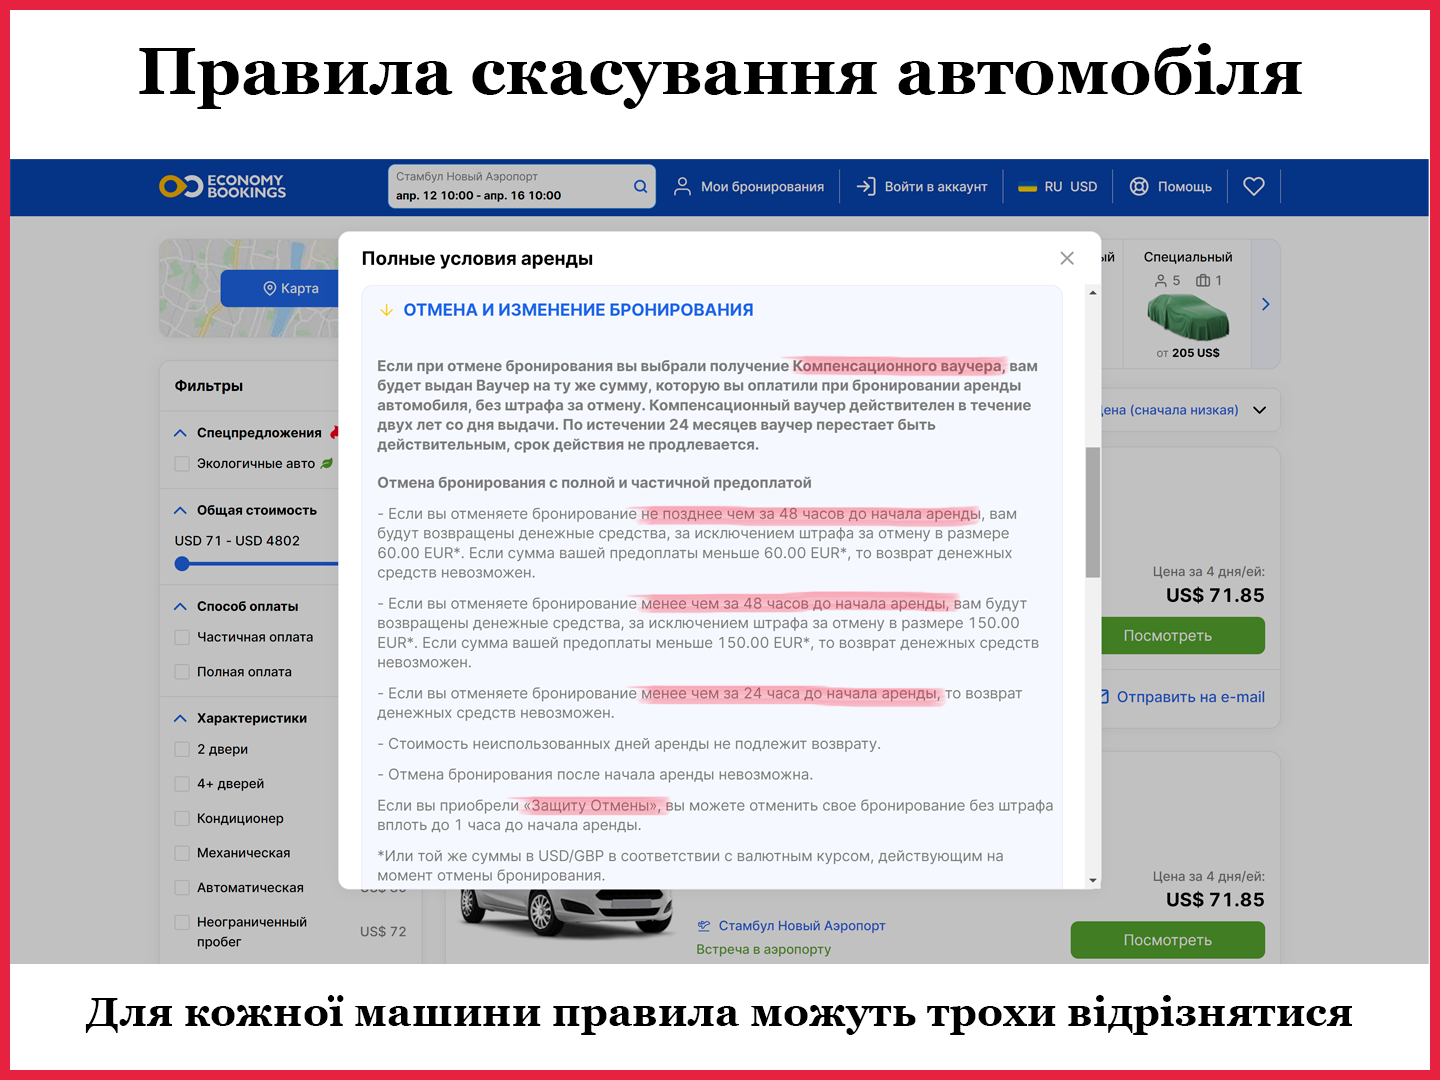
Task: Click Отправить на e-mail link
Action: pyautogui.click(x=1183, y=697)
